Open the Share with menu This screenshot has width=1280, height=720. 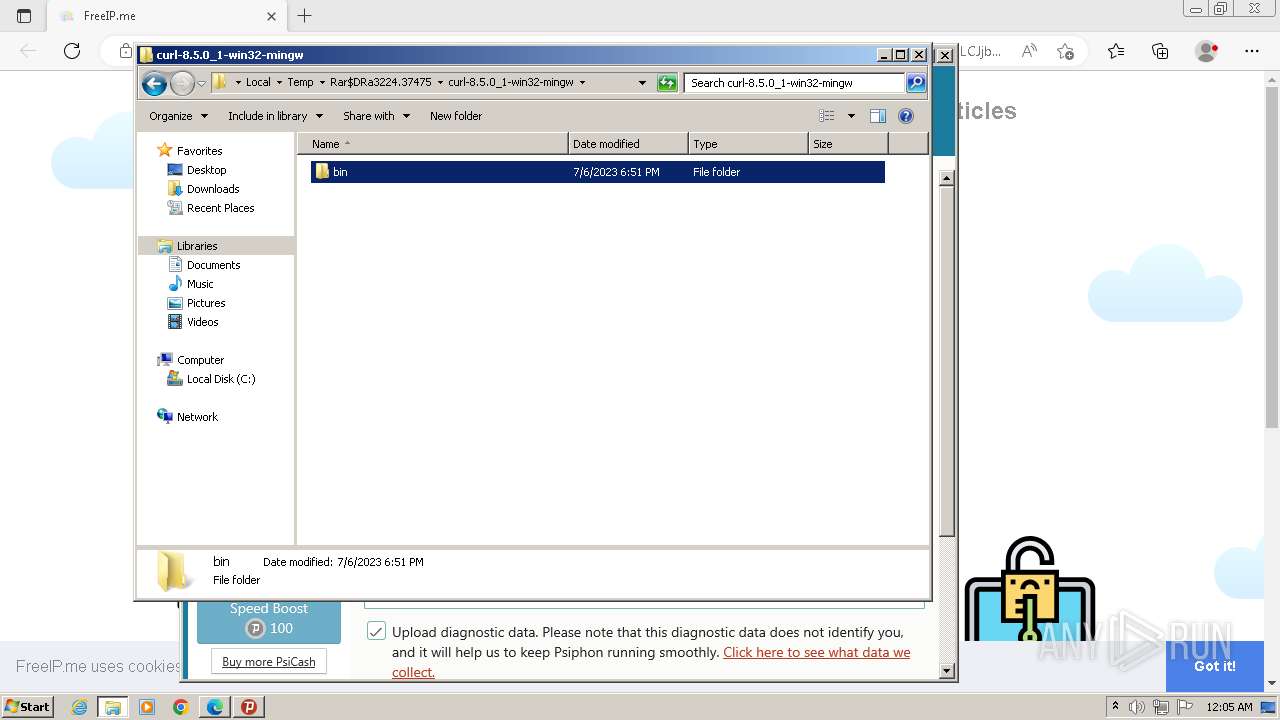click(x=376, y=116)
